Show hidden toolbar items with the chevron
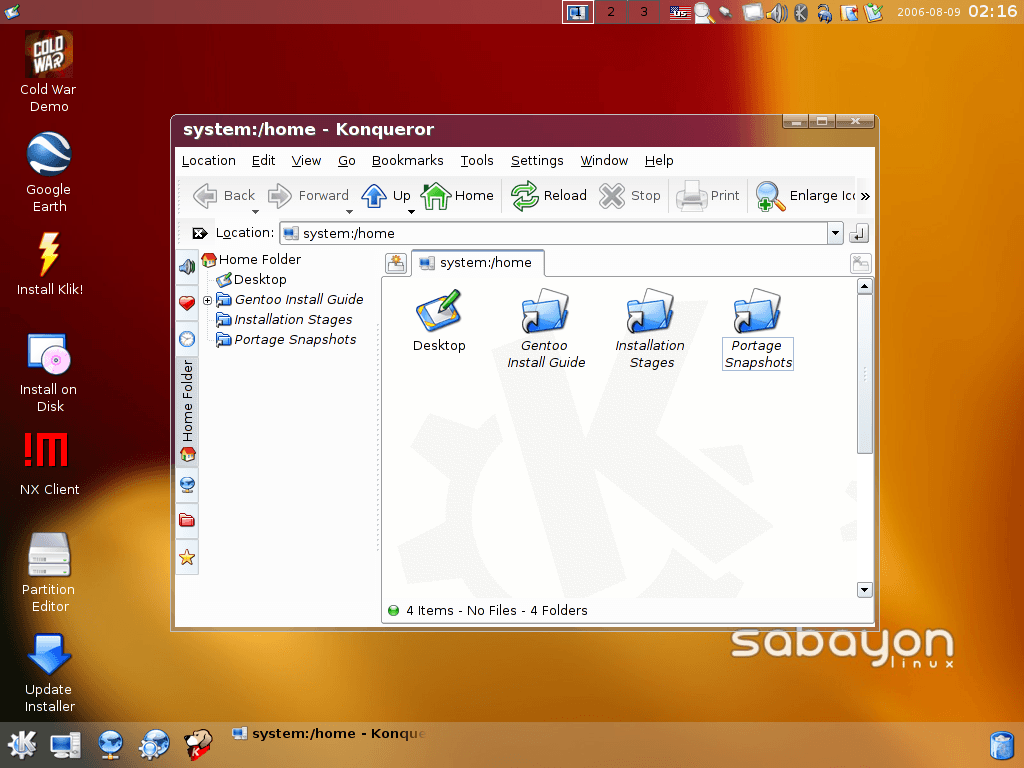Image resolution: width=1024 pixels, height=768 pixels. [865, 196]
